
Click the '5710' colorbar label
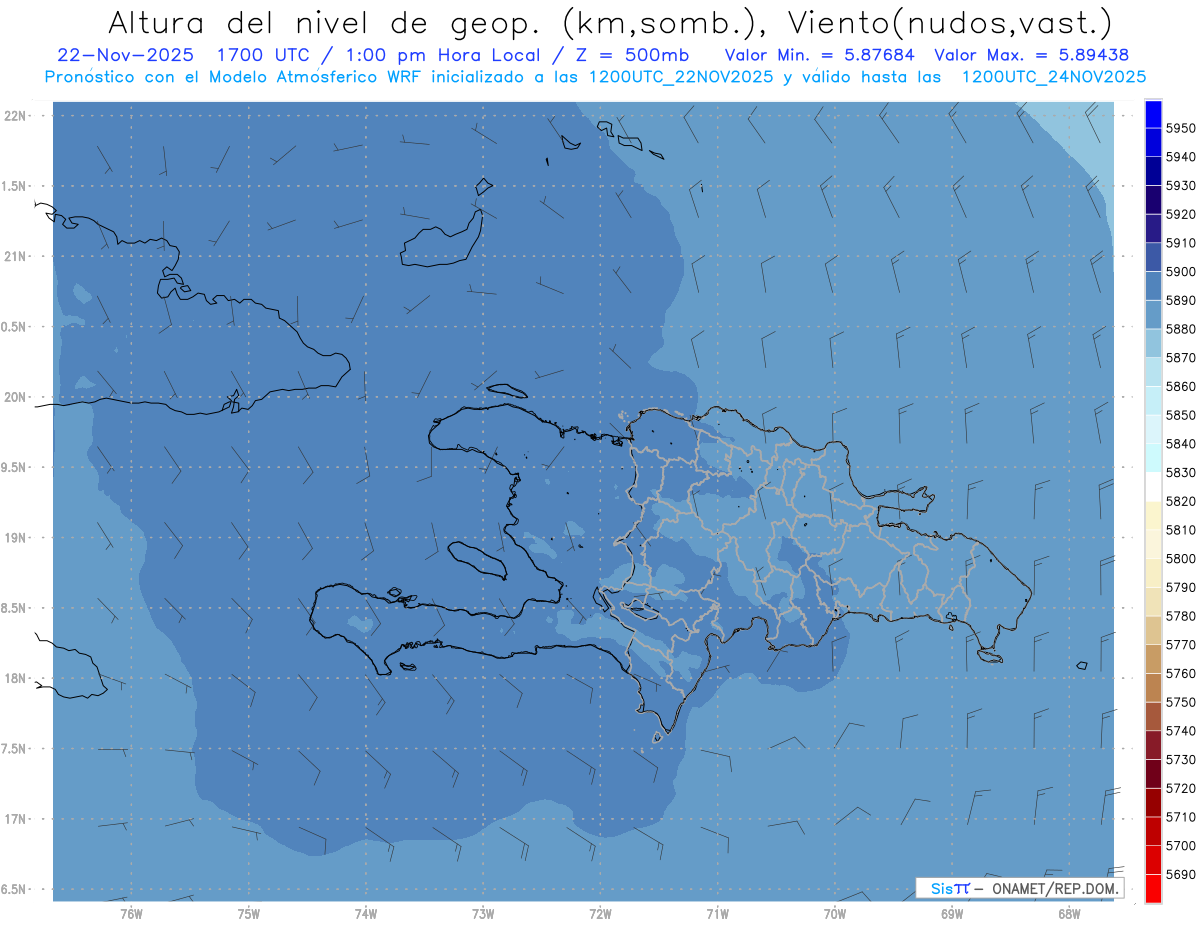[x=1180, y=817]
